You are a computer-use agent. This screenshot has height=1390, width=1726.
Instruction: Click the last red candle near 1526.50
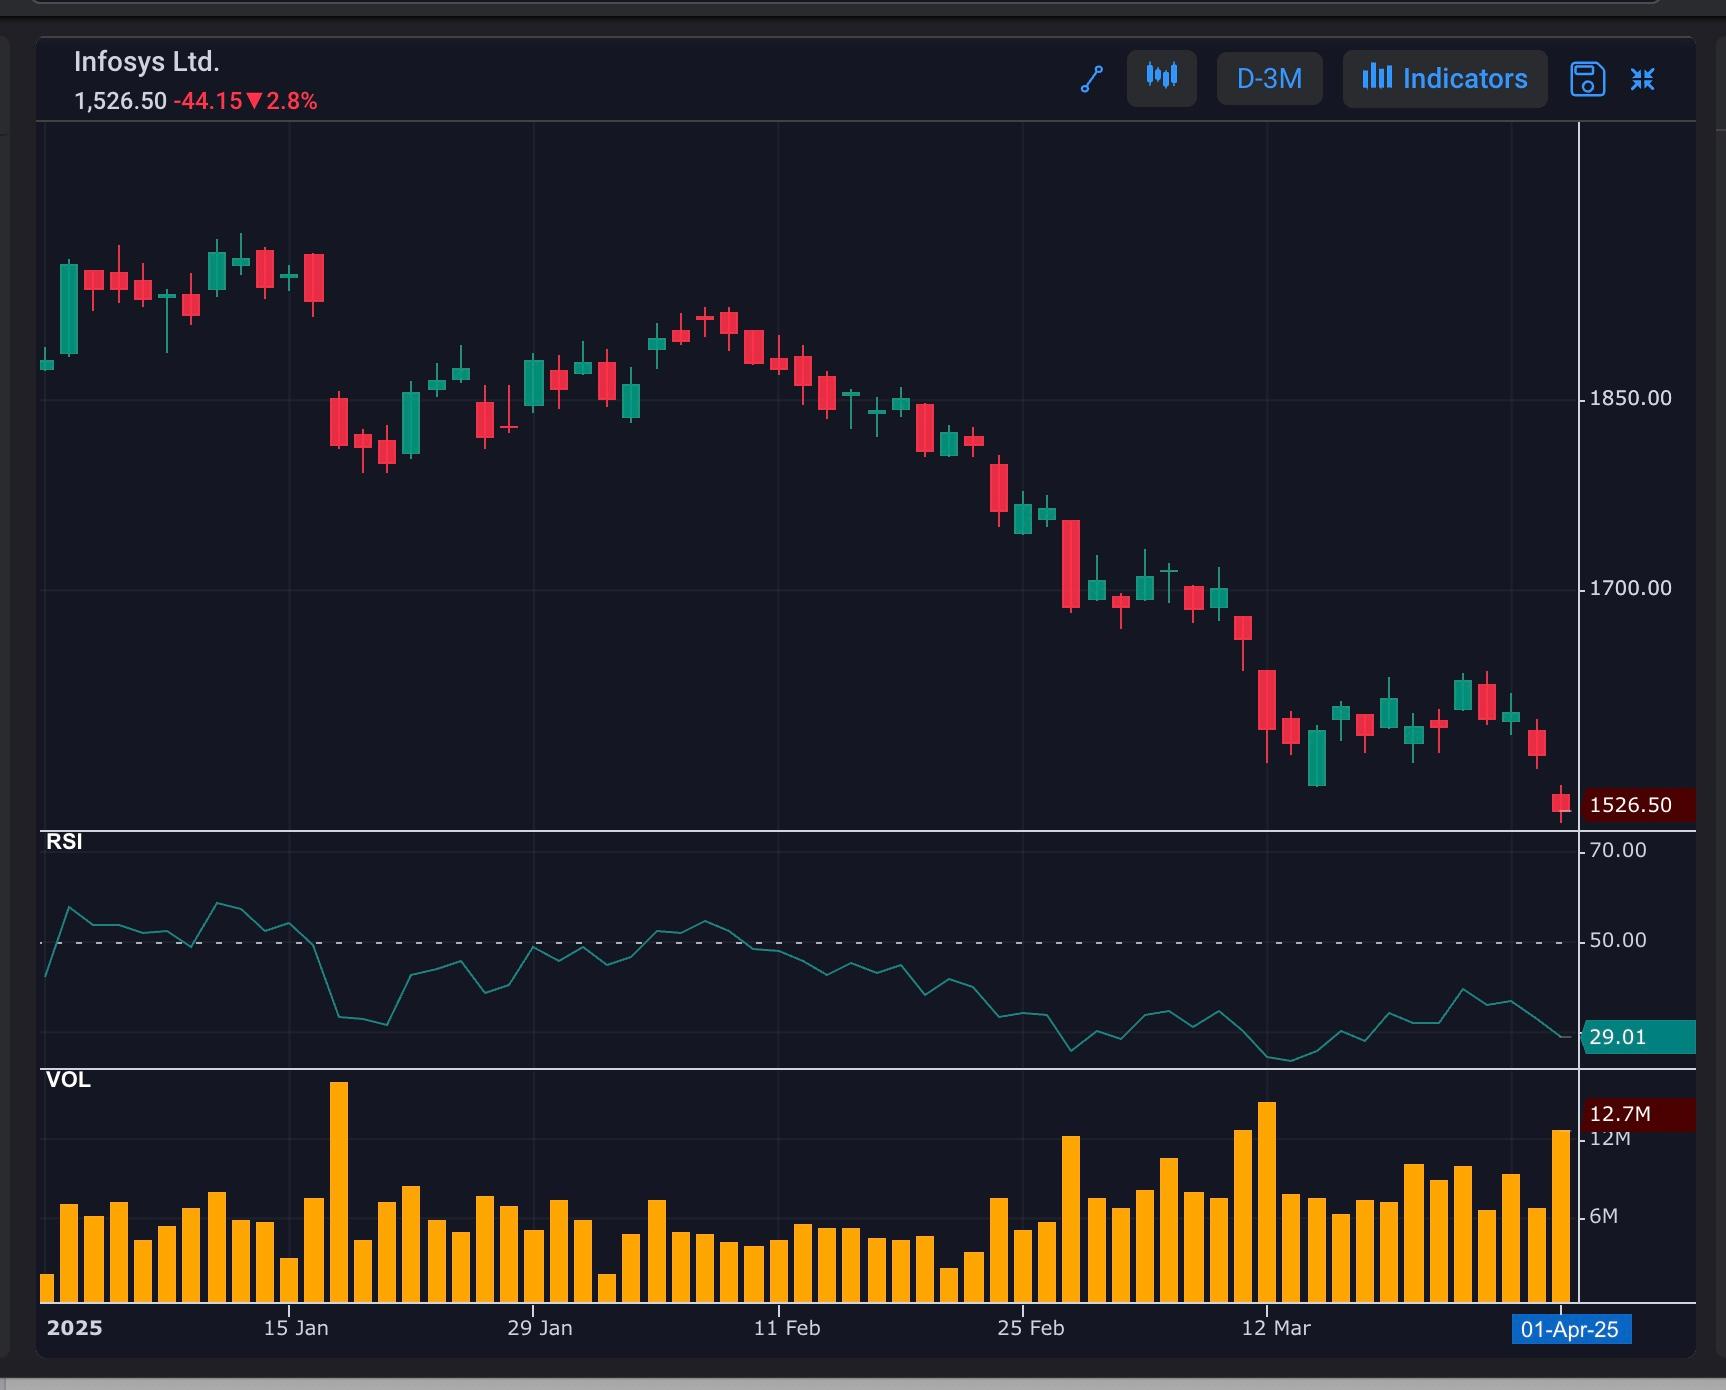(x=1561, y=803)
